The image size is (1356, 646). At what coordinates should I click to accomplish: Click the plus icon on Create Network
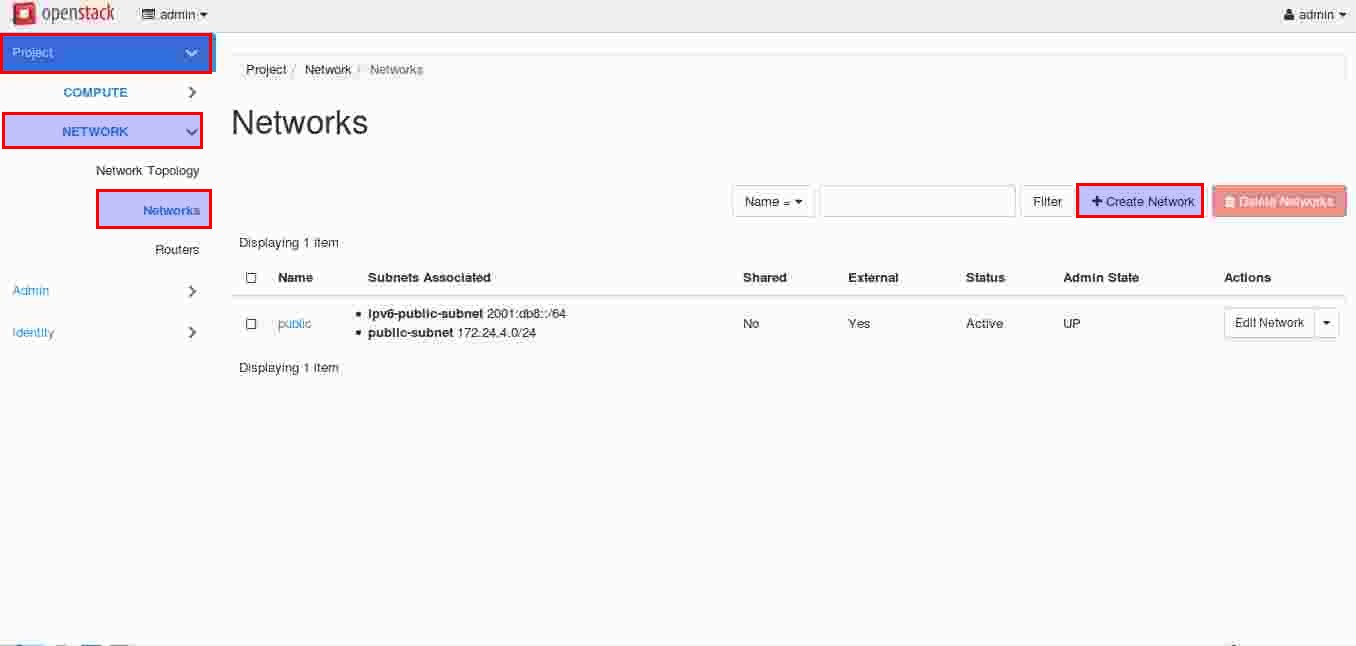[1097, 201]
